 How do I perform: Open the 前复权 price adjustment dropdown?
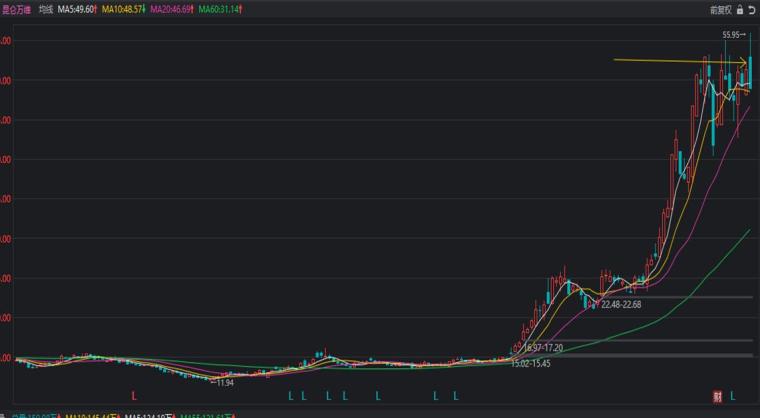point(721,10)
